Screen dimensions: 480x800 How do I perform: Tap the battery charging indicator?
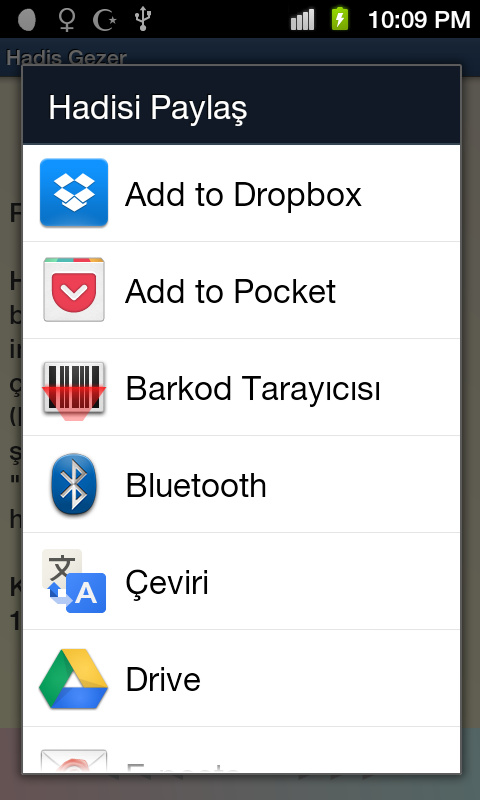point(340,18)
